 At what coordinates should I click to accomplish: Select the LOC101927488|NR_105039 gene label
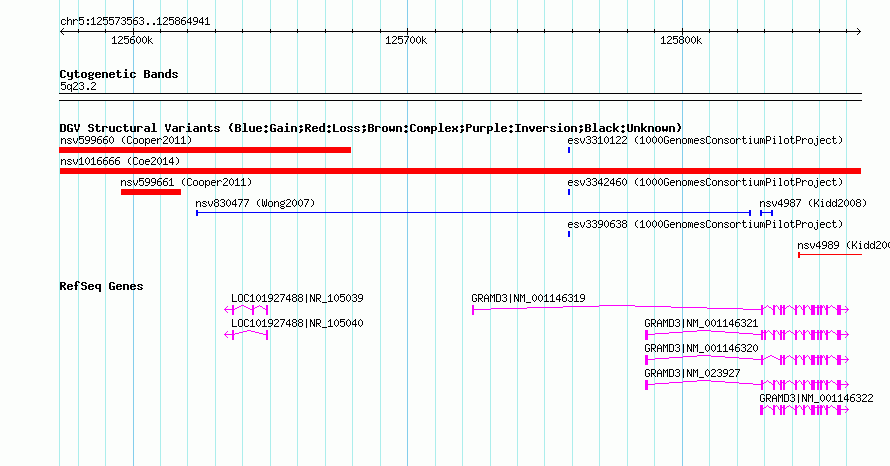pyautogui.click(x=297, y=298)
